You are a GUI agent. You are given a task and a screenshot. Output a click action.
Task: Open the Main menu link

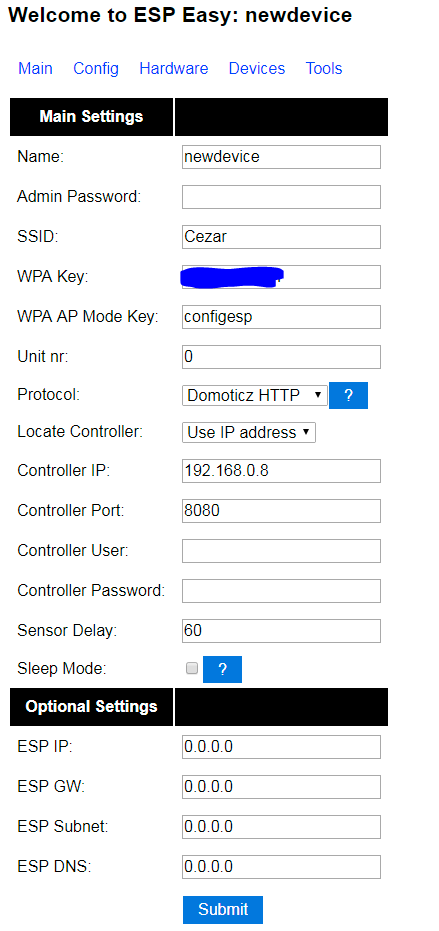click(x=35, y=68)
